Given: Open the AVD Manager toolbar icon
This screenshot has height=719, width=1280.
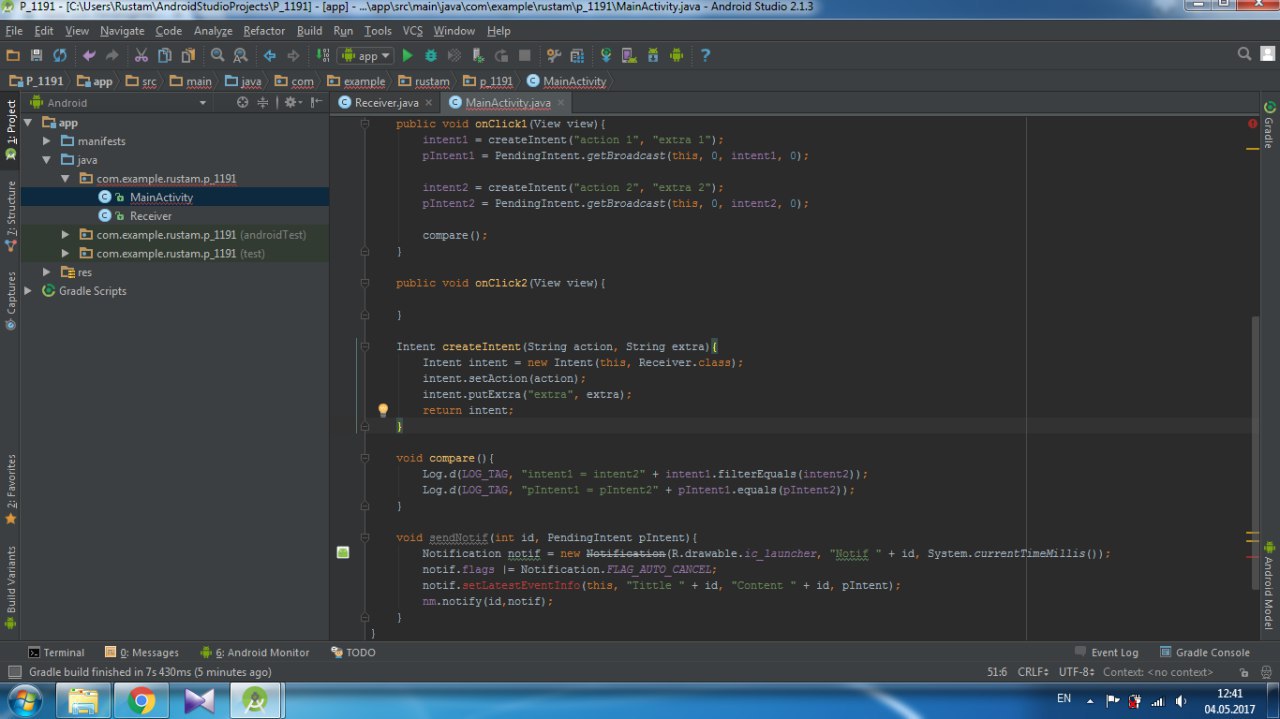Looking at the screenshot, I should point(629,56).
